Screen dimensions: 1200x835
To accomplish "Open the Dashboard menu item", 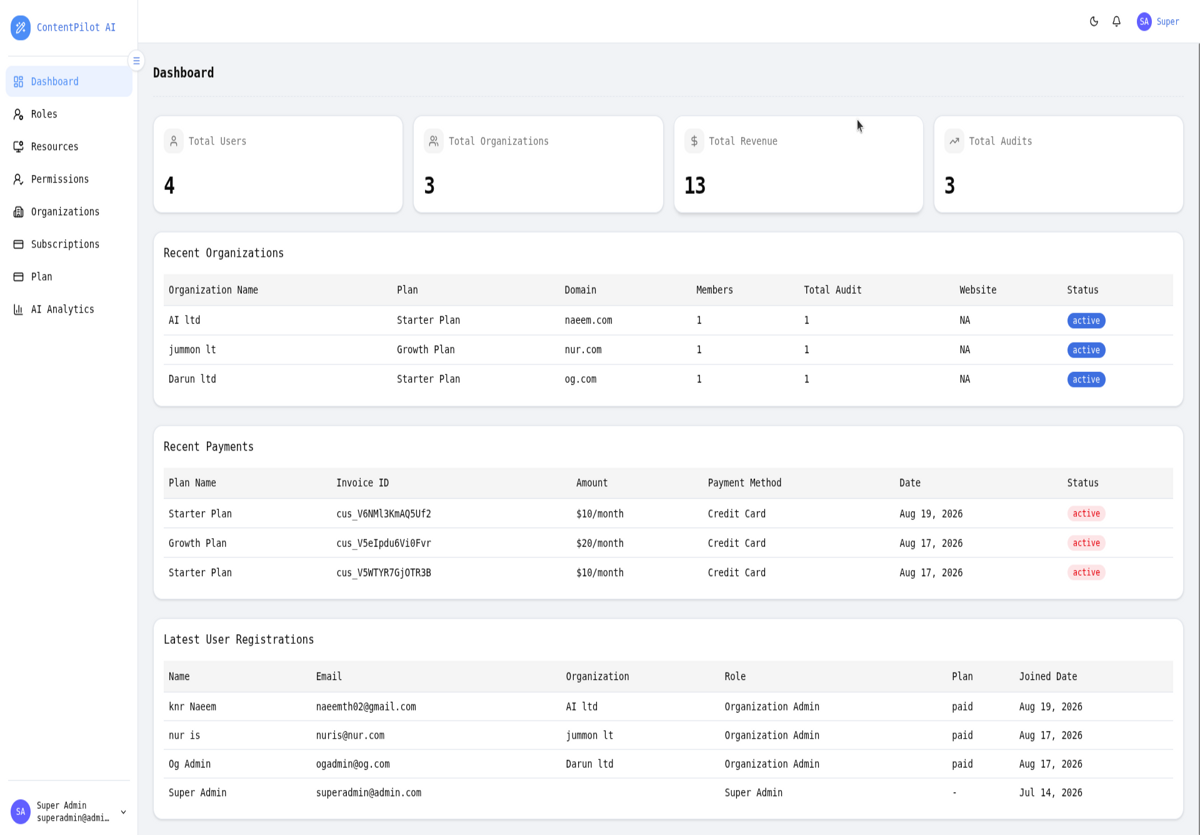I will pos(69,82).
